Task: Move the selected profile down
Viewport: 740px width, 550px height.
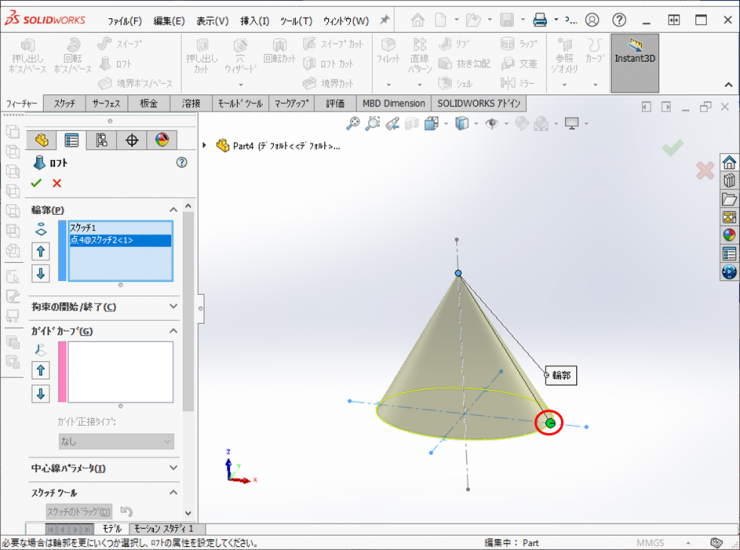Action: click(x=41, y=273)
